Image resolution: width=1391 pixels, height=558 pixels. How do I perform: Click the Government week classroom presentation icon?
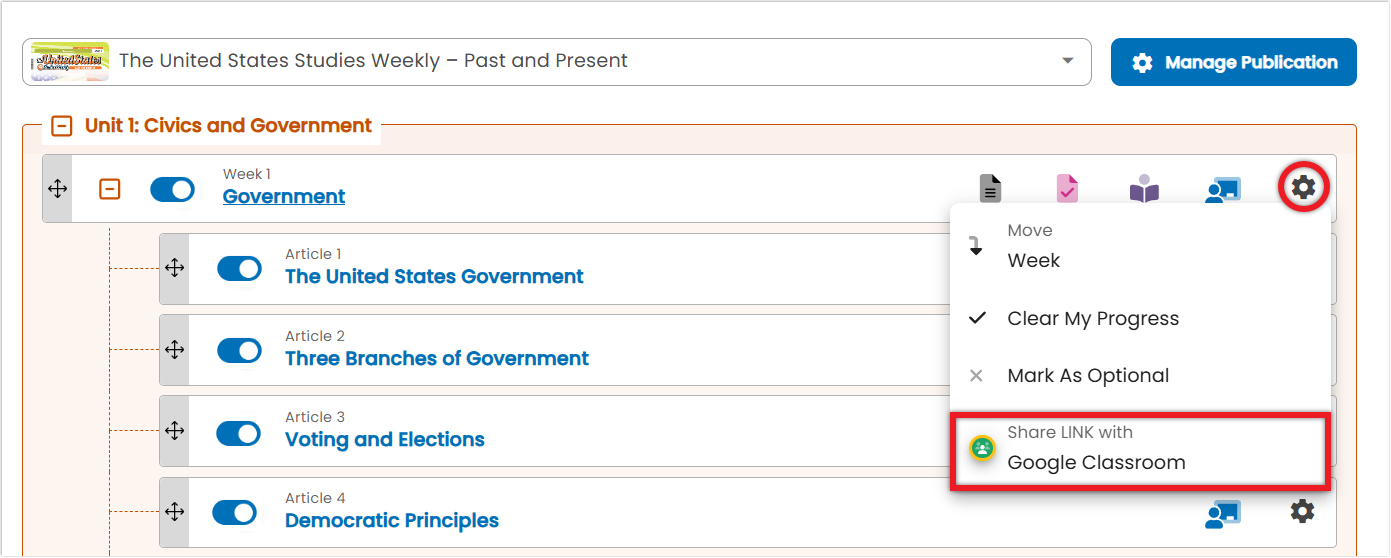[x=1222, y=189]
